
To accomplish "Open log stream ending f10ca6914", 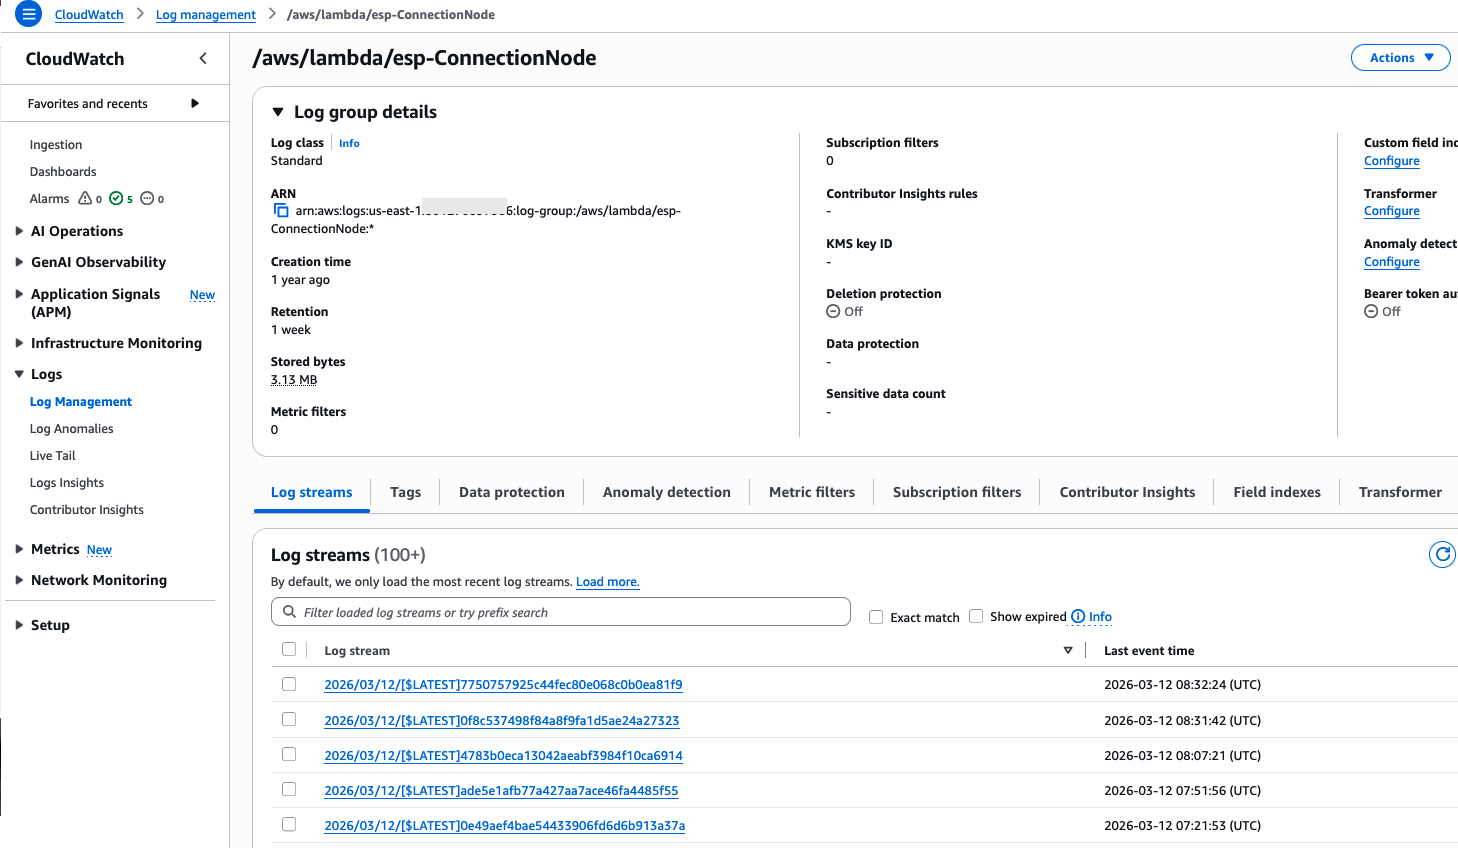I will coord(503,756).
